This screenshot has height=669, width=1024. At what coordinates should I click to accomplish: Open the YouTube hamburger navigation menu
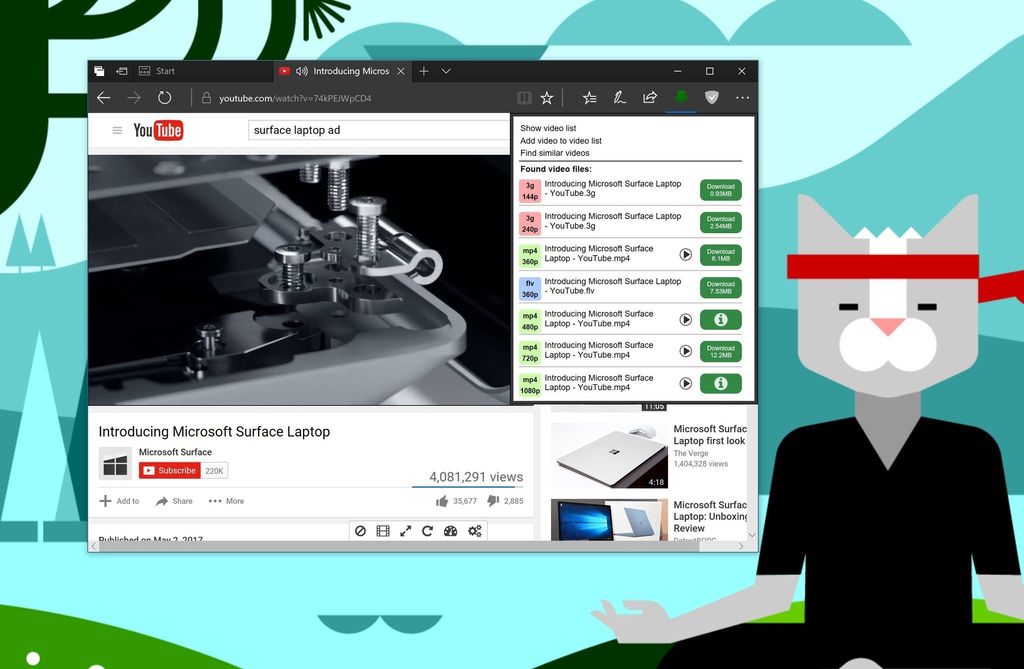click(117, 129)
